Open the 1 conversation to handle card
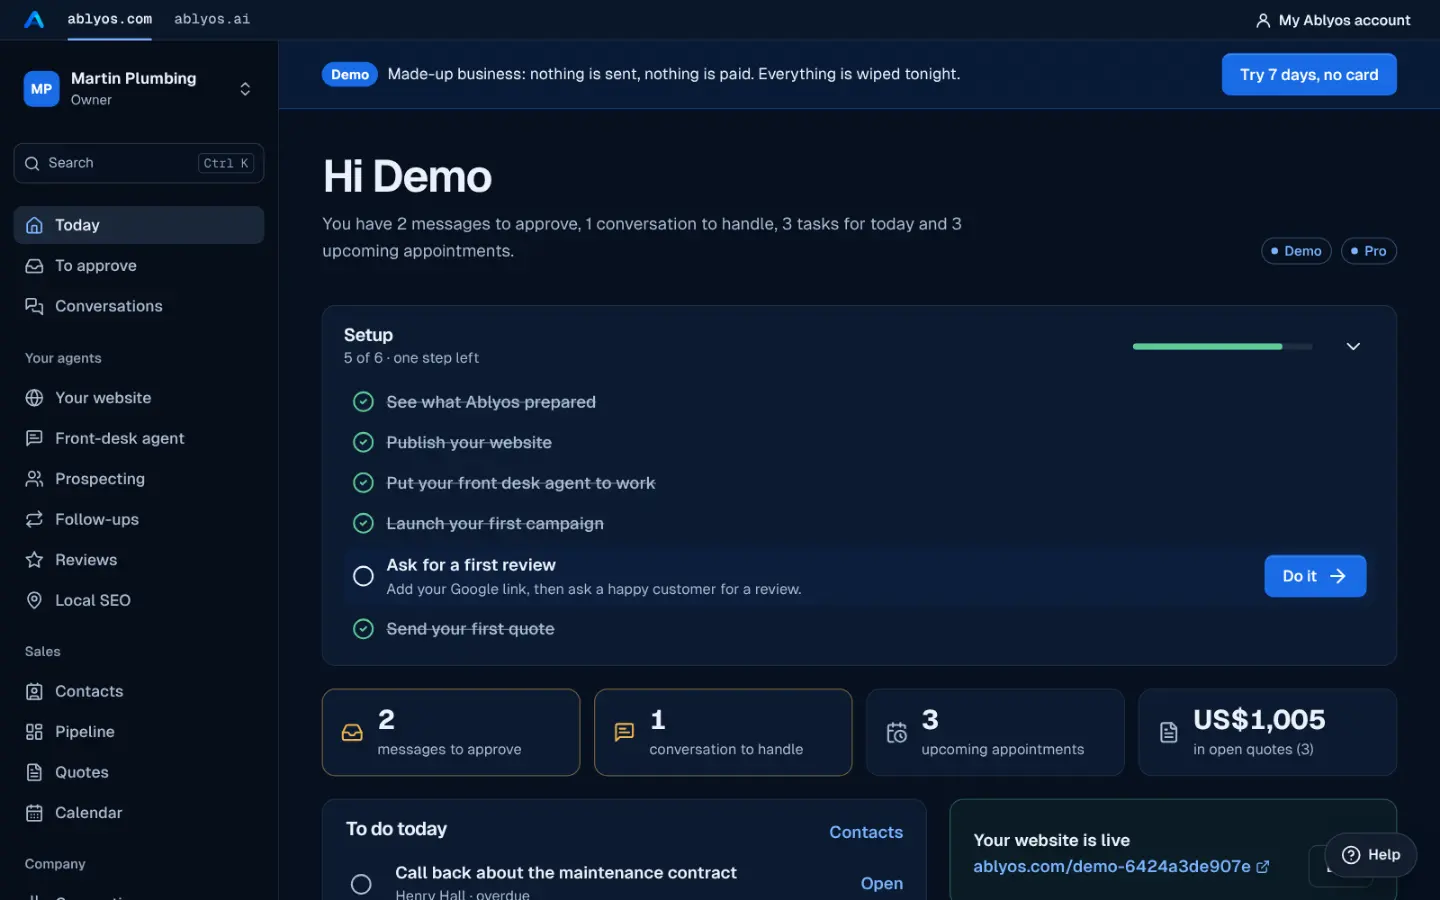 click(723, 732)
